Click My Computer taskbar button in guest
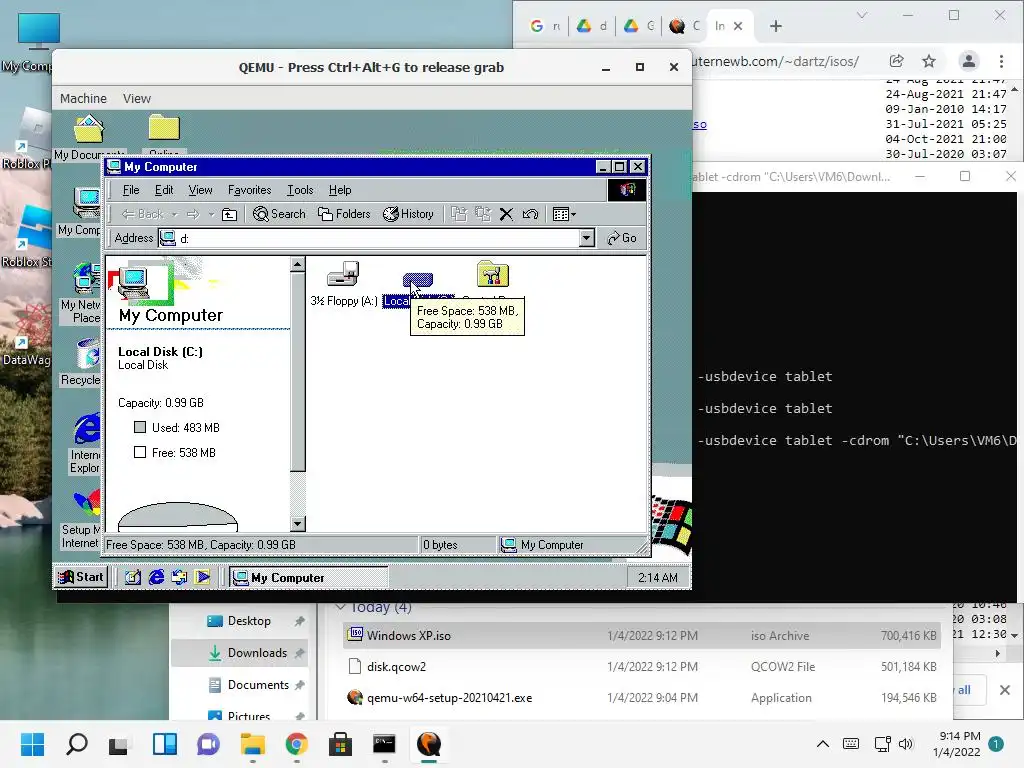Viewport: 1024px width, 768px height. pyautogui.click(x=308, y=577)
